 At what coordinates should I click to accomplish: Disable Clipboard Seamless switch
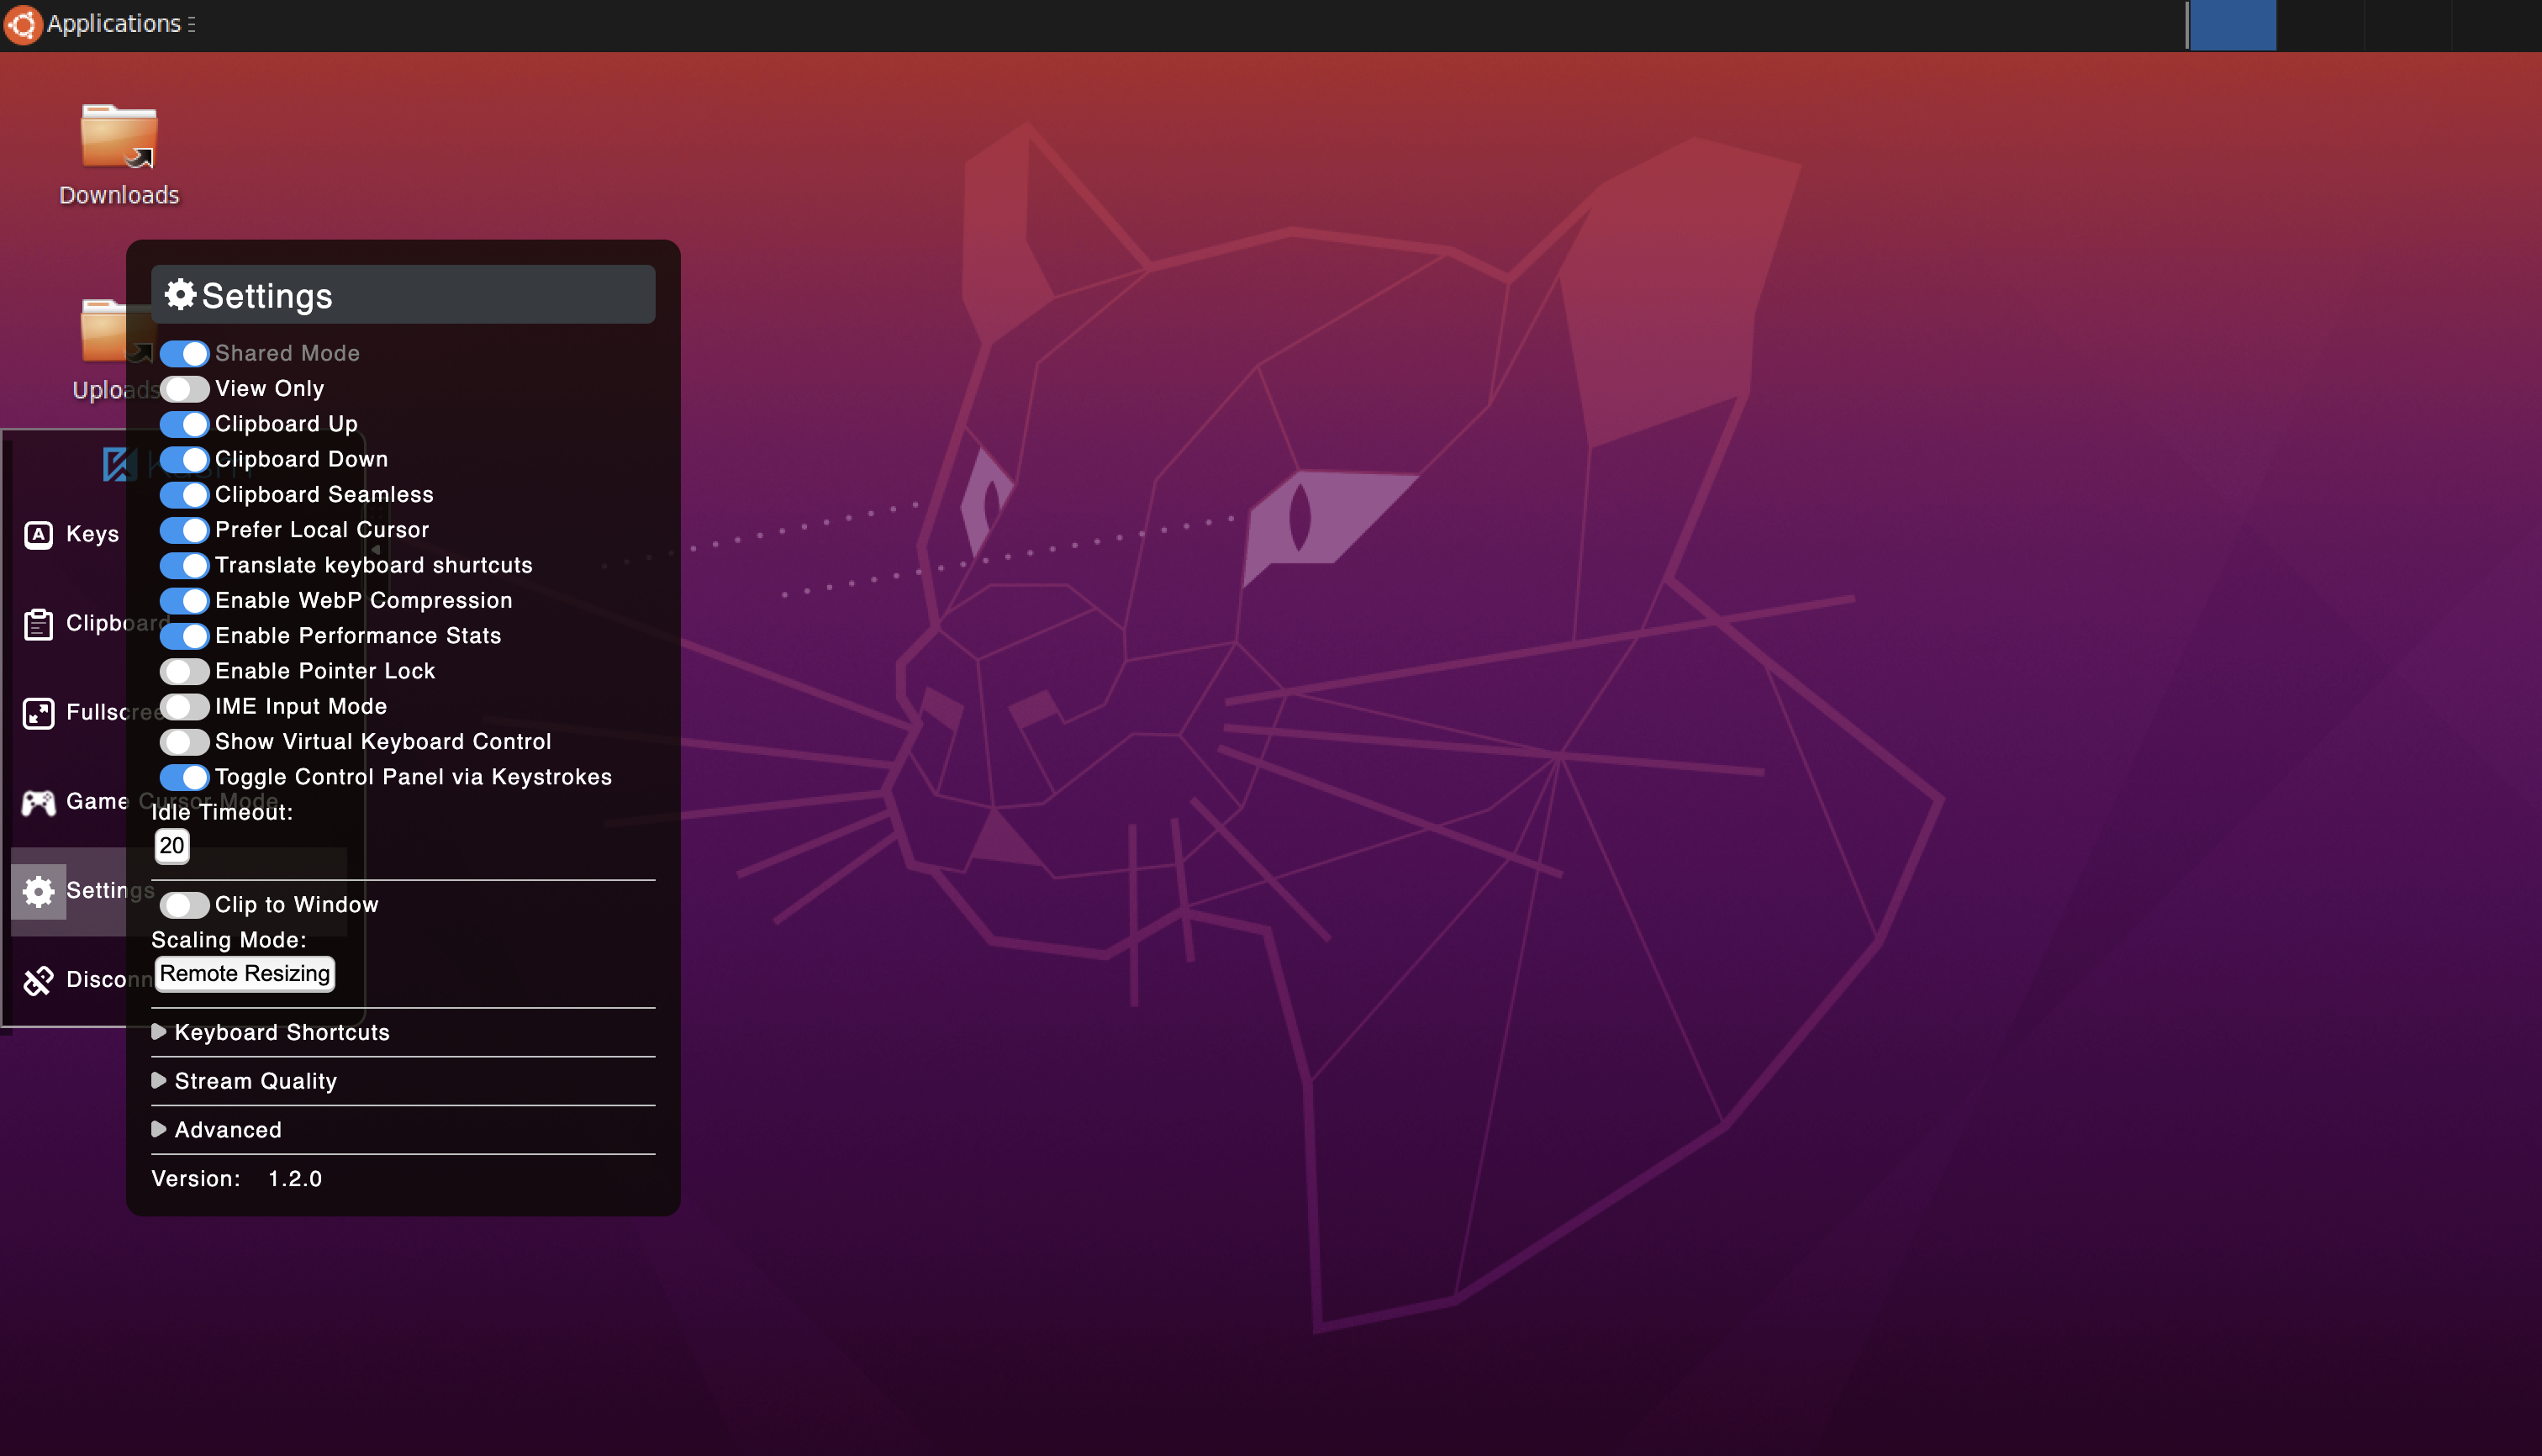pos(184,494)
